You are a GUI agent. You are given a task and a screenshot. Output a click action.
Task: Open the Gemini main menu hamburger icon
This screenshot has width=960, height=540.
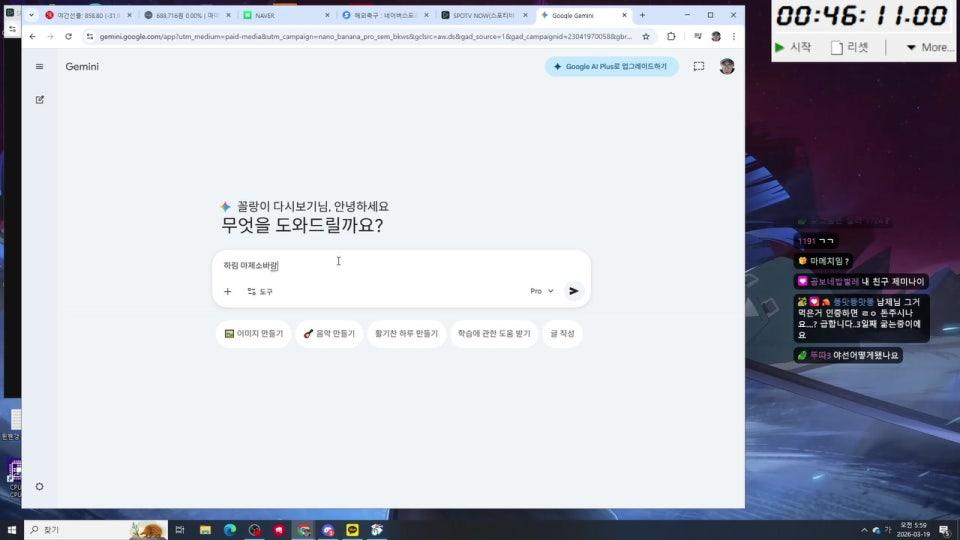[39, 66]
